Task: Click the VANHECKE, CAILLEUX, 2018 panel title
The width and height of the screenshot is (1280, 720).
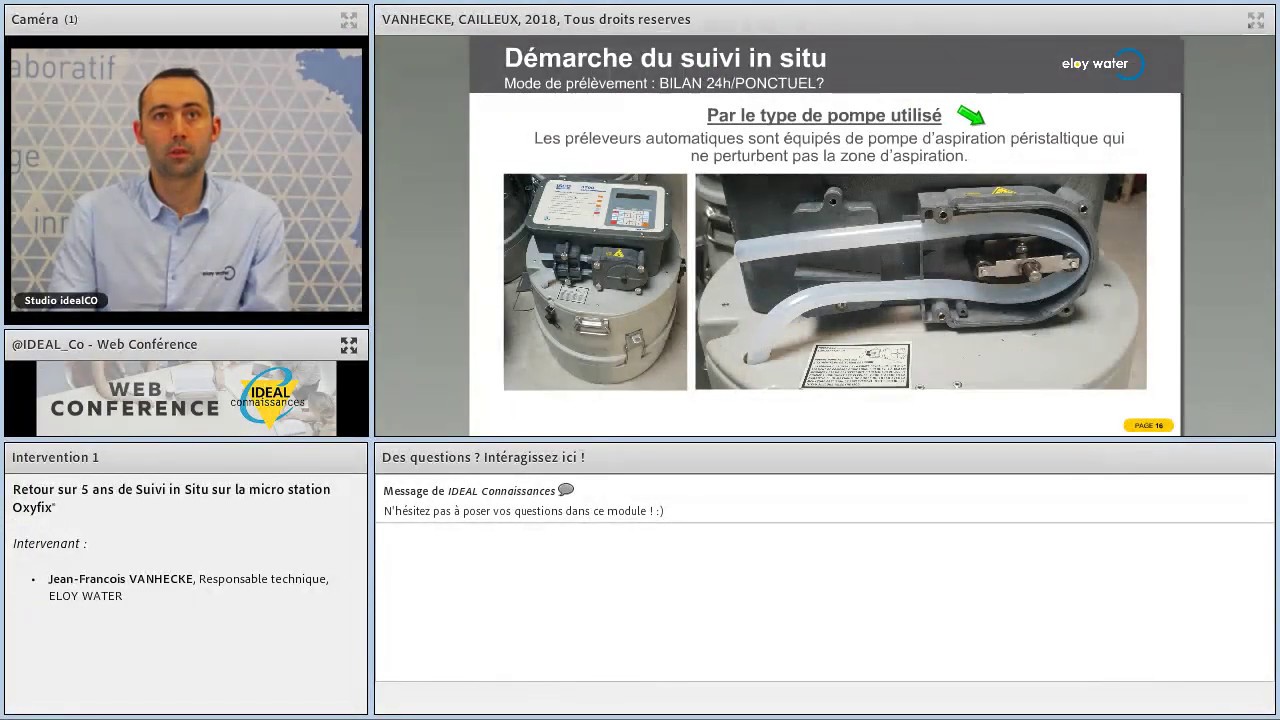Action: coord(536,19)
